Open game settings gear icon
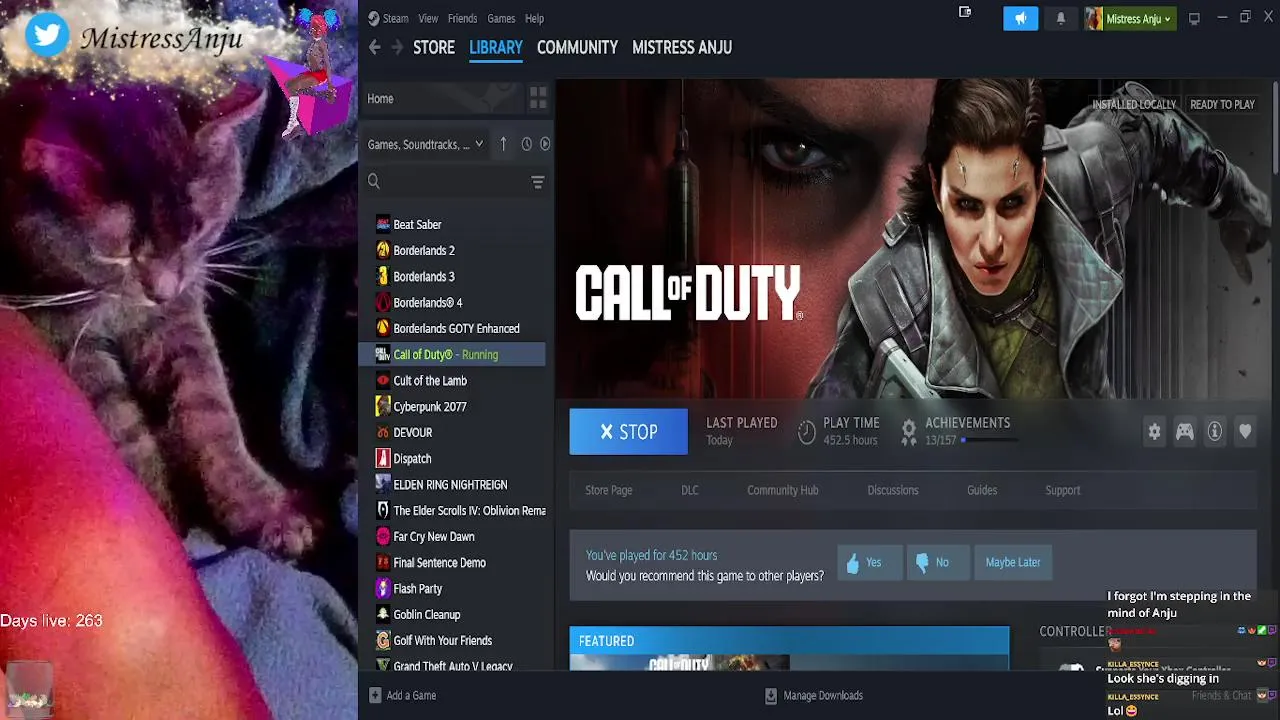This screenshot has width=1280, height=720. (x=1154, y=431)
